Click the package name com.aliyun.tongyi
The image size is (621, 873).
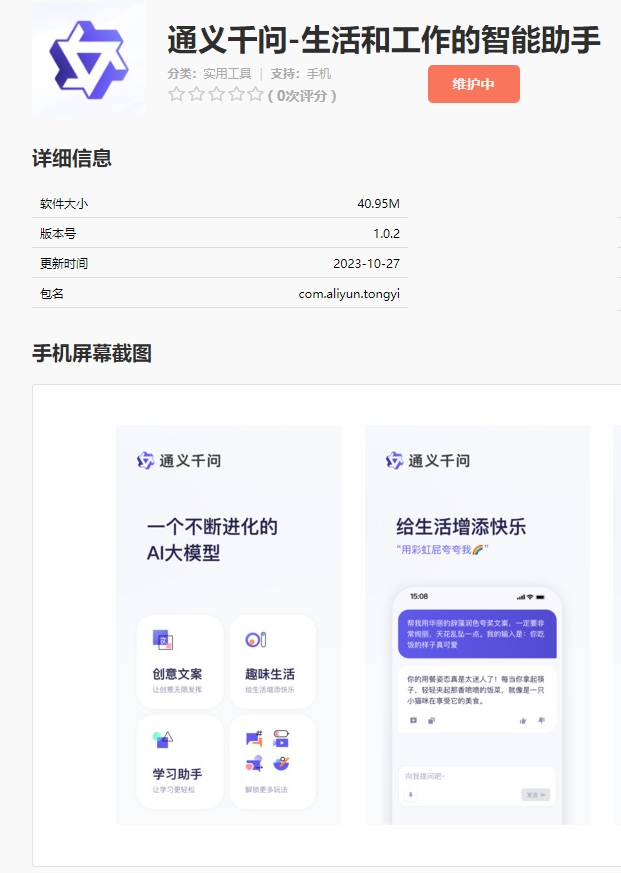pyautogui.click(x=349, y=294)
